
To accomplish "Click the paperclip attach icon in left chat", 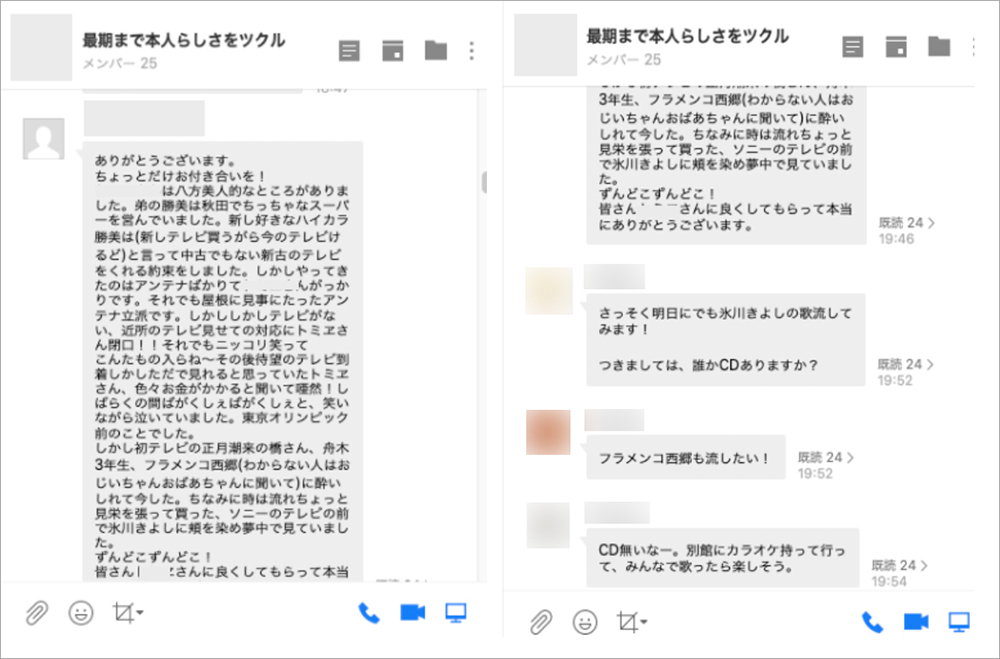I will coord(37,613).
